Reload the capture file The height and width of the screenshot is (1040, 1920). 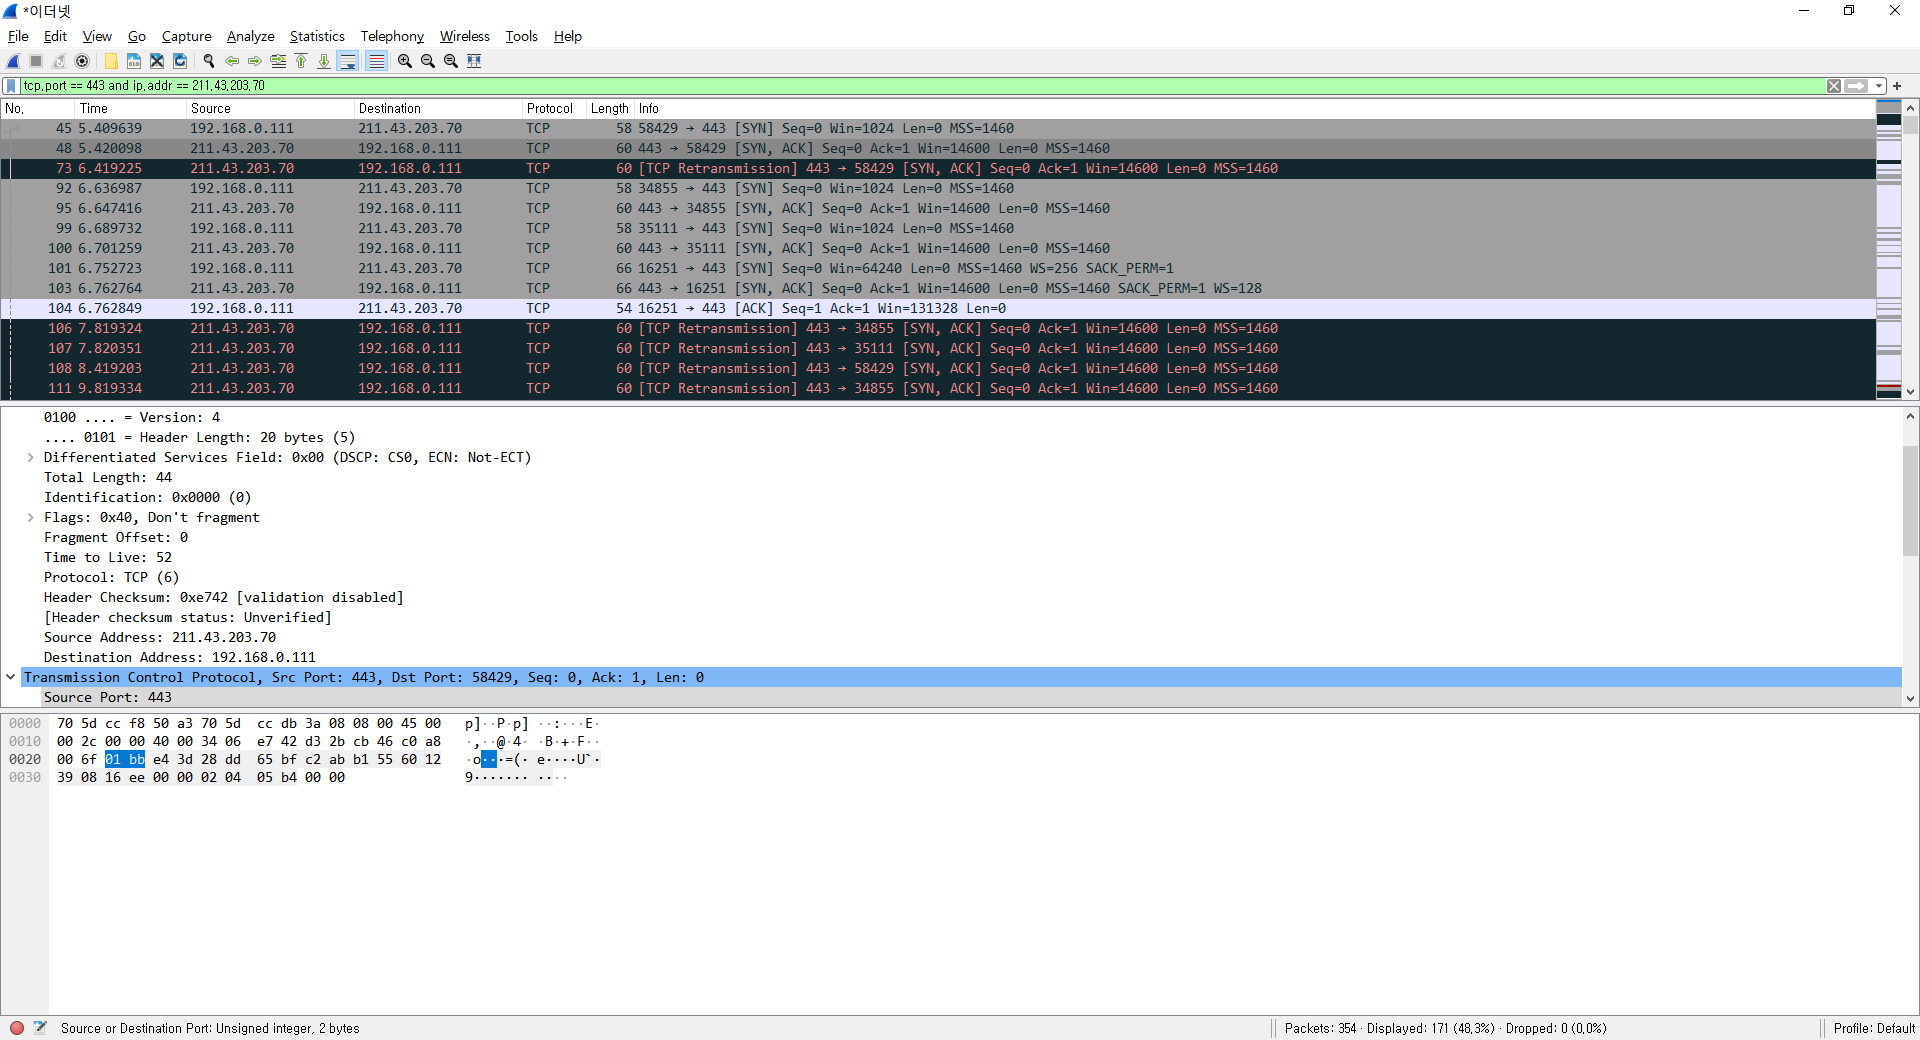[x=180, y=61]
